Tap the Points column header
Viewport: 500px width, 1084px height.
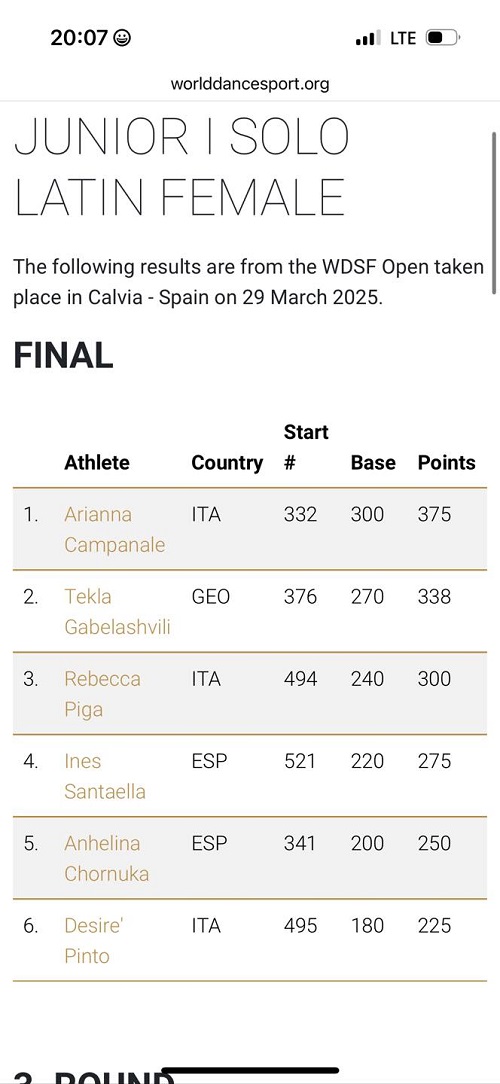coord(447,462)
